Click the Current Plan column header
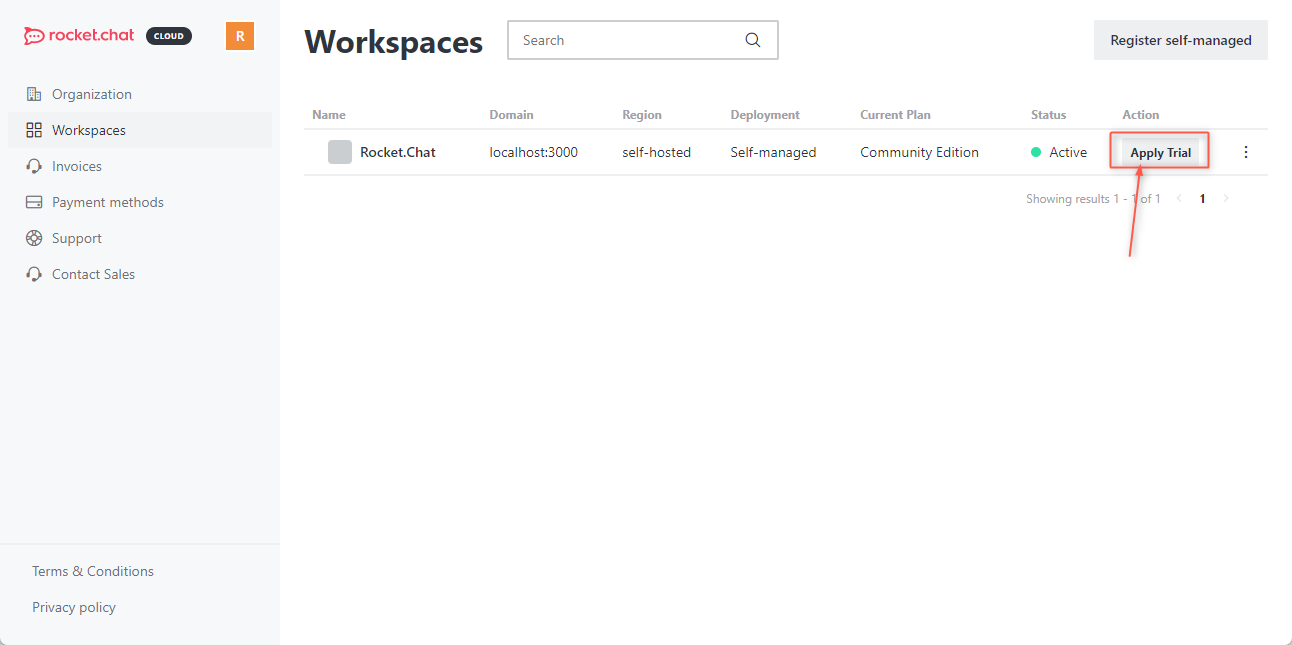The image size is (1292, 645). tap(896, 115)
